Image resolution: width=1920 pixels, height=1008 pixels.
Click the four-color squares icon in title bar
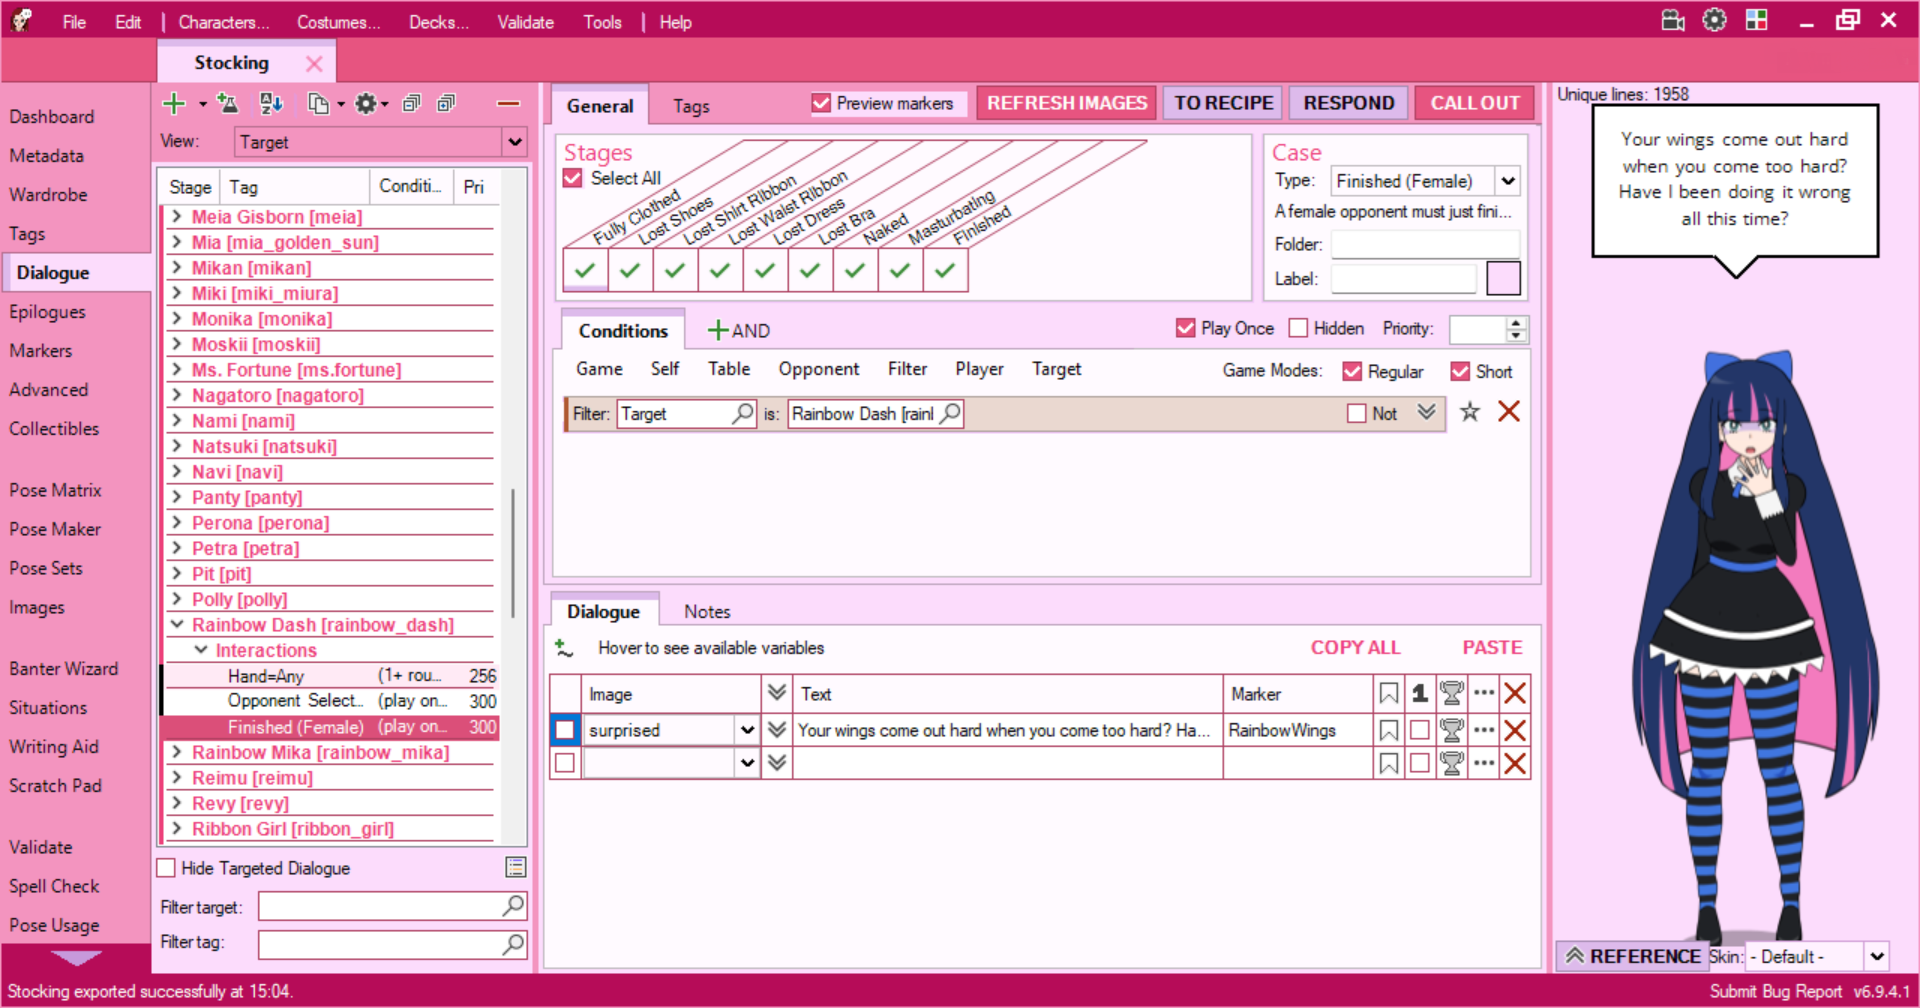click(1757, 21)
